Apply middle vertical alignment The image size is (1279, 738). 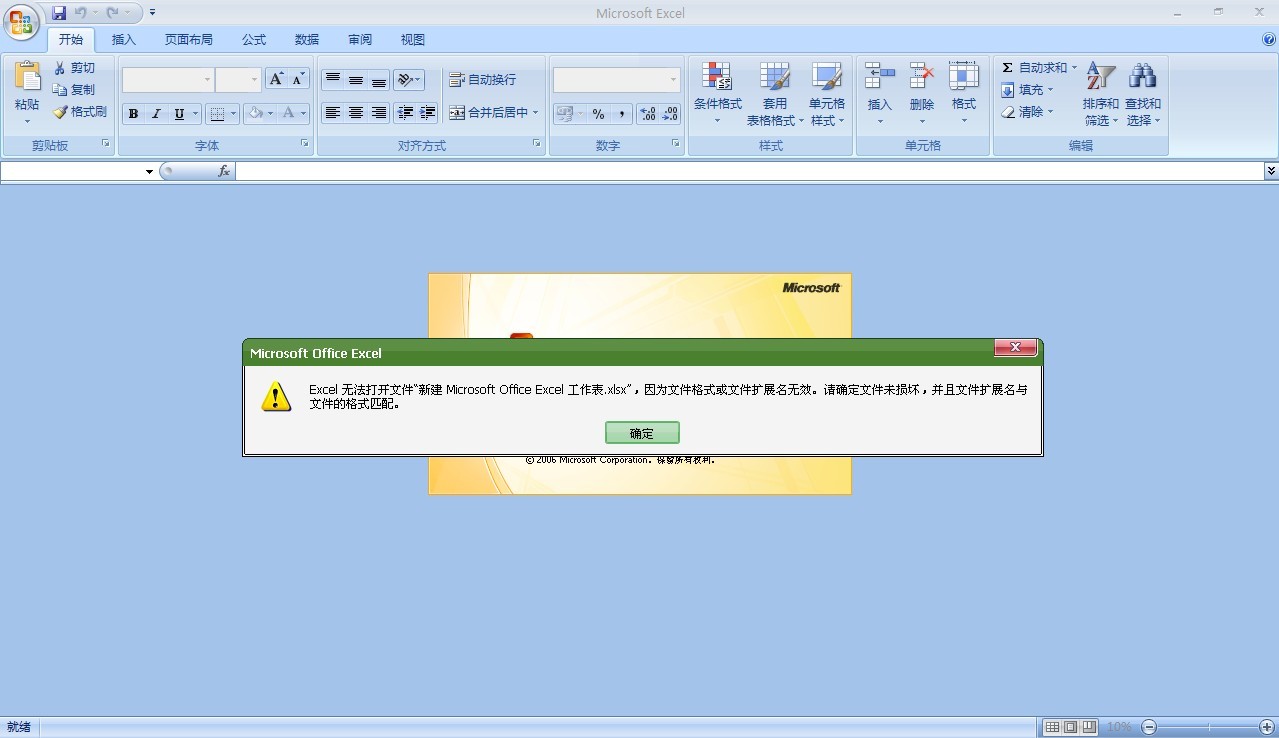356,80
